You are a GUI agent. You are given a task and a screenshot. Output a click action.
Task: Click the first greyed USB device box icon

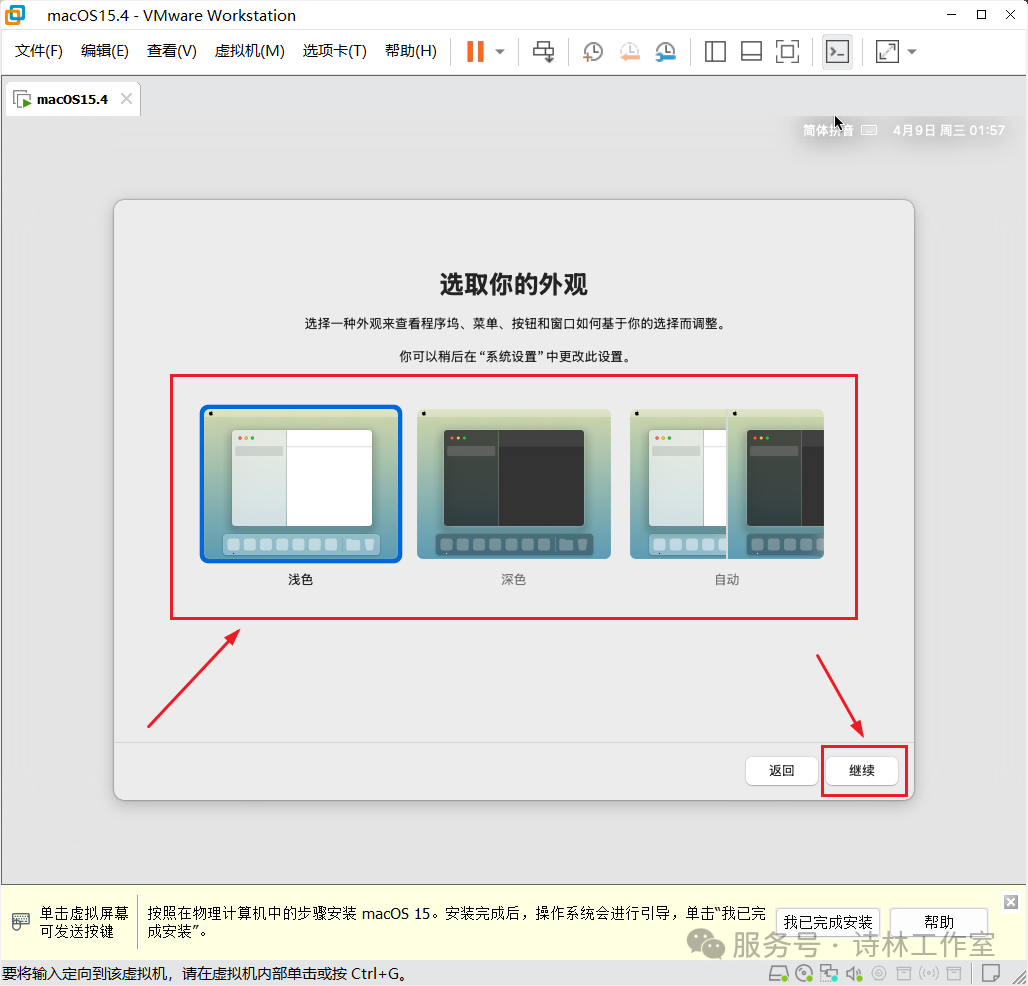pos(904,974)
